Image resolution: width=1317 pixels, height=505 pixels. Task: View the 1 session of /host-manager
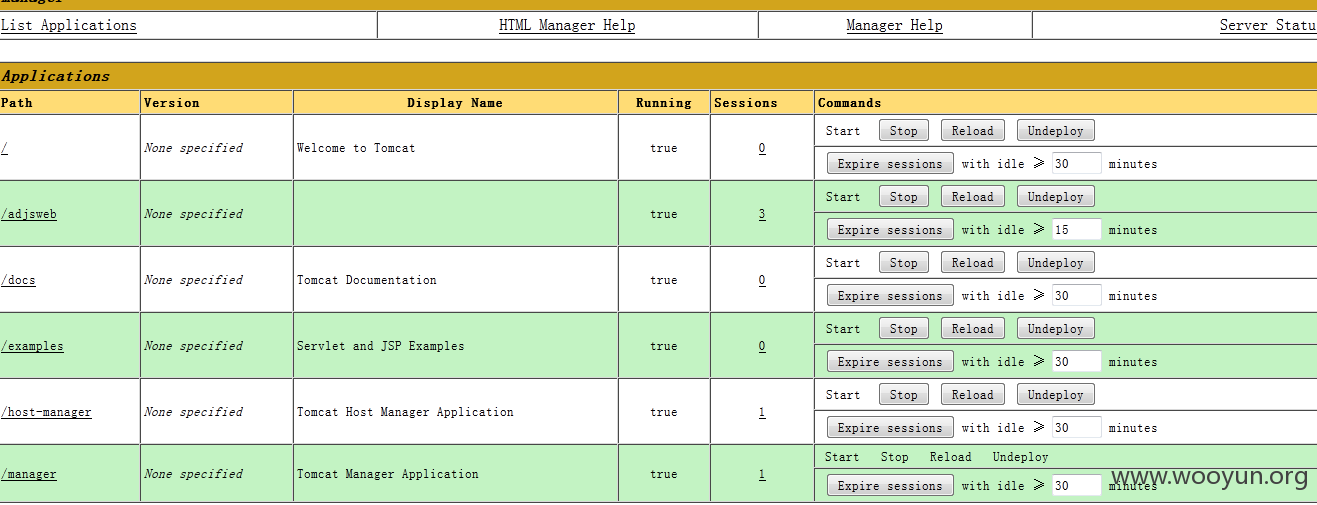pos(762,412)
